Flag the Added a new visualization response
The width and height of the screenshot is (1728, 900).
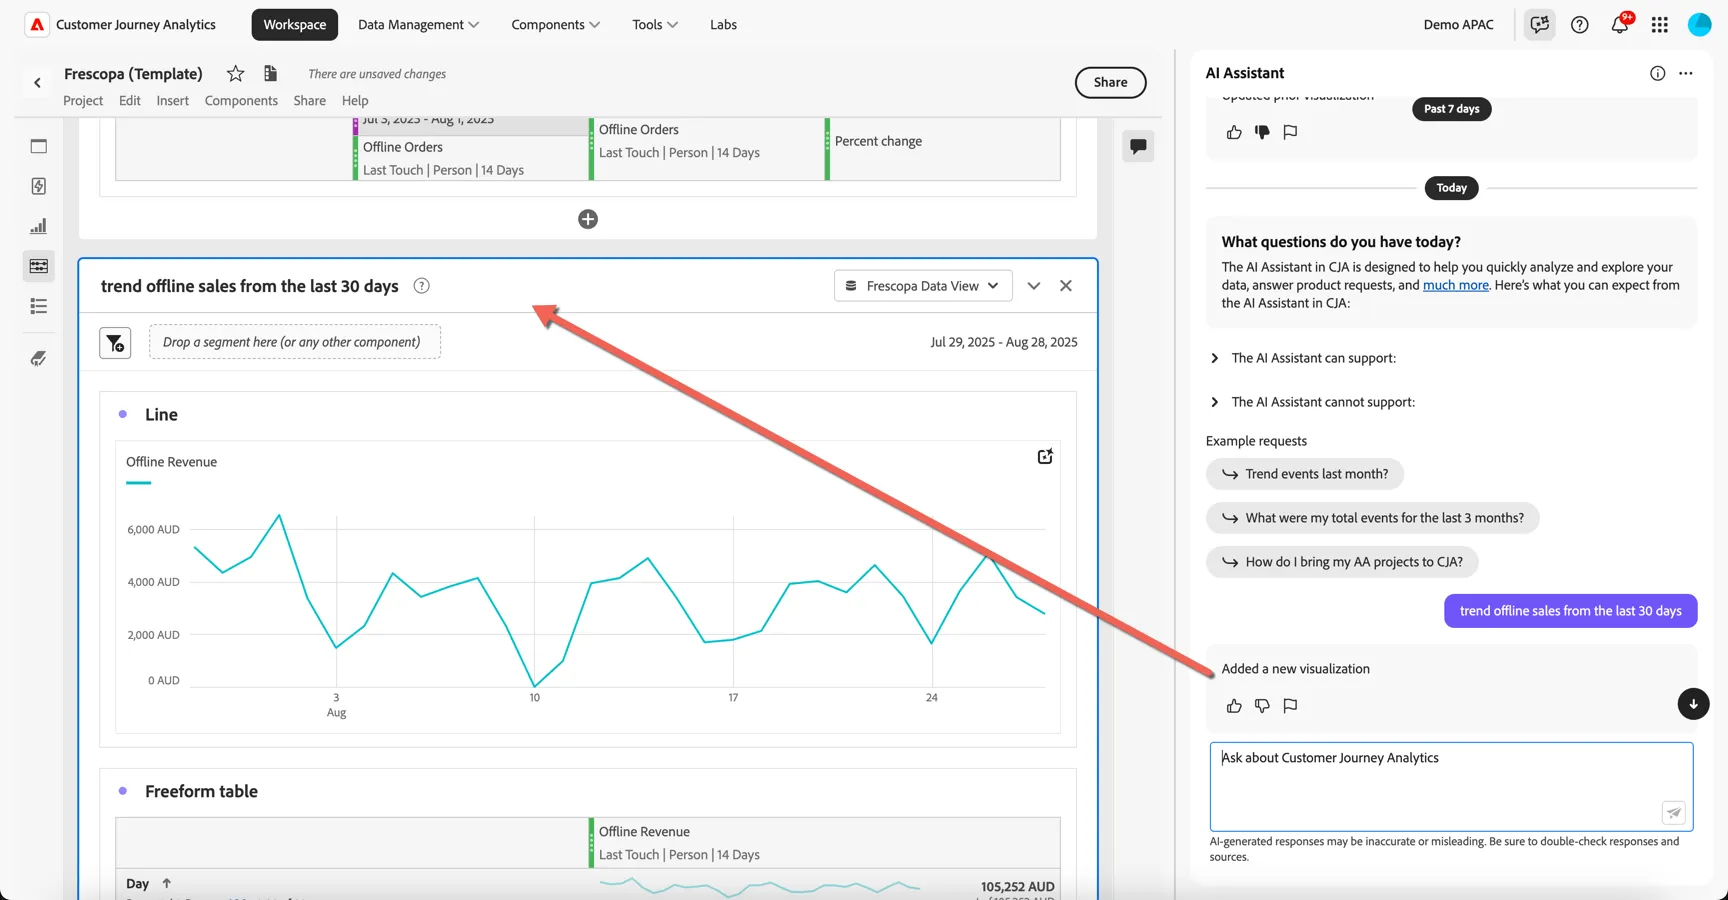point(1290,706)
